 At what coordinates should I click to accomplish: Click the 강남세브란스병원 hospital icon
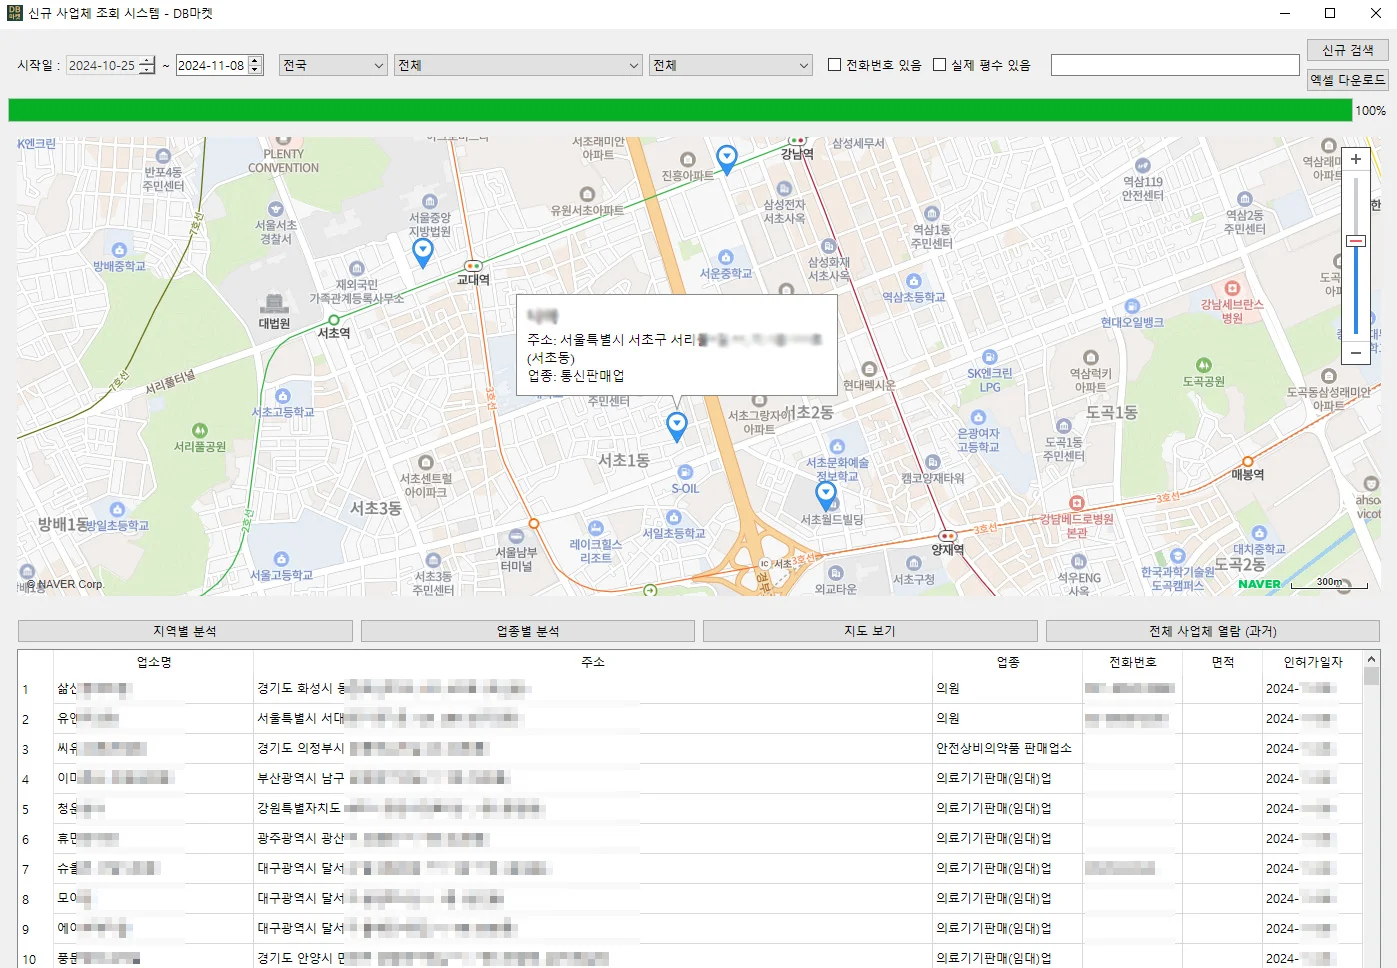coord(1232,288)
